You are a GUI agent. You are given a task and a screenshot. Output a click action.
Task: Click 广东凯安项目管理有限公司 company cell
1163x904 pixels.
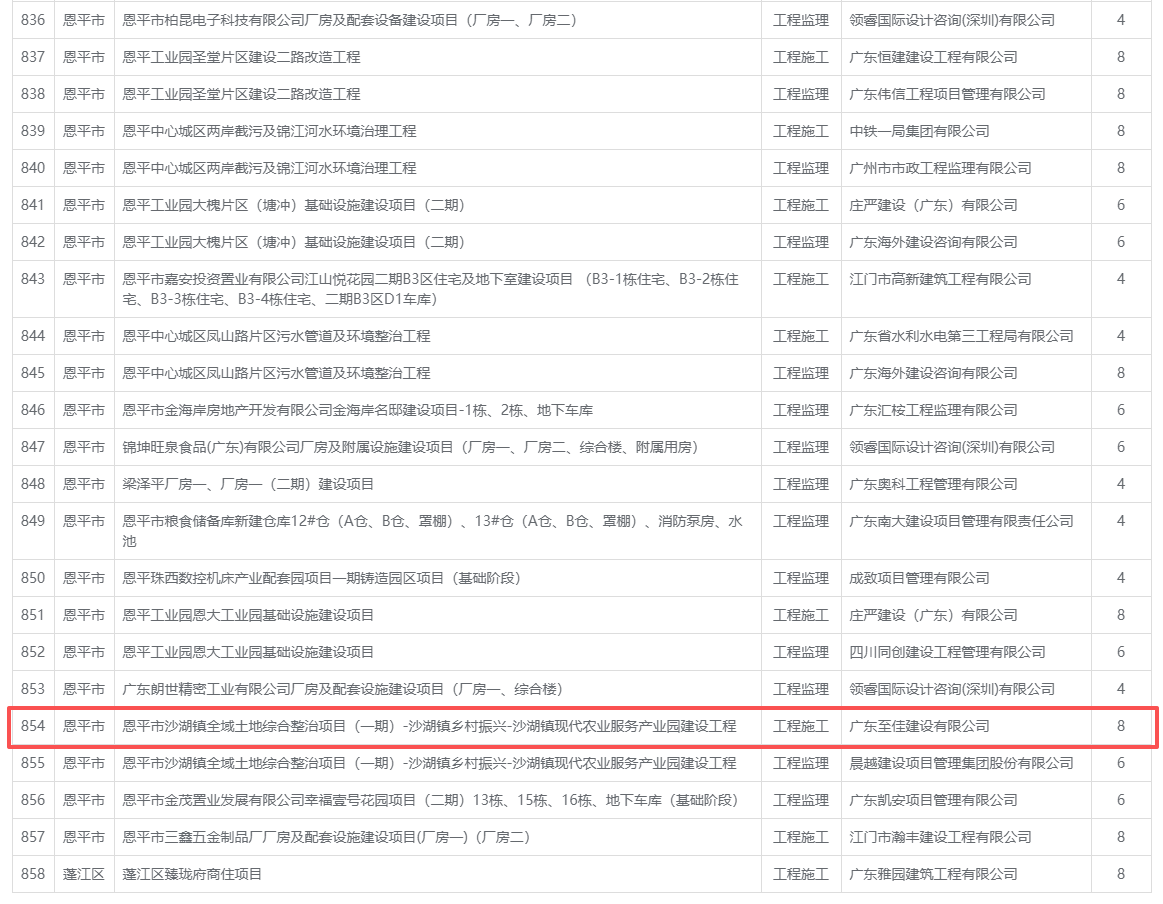pos(933,802)
